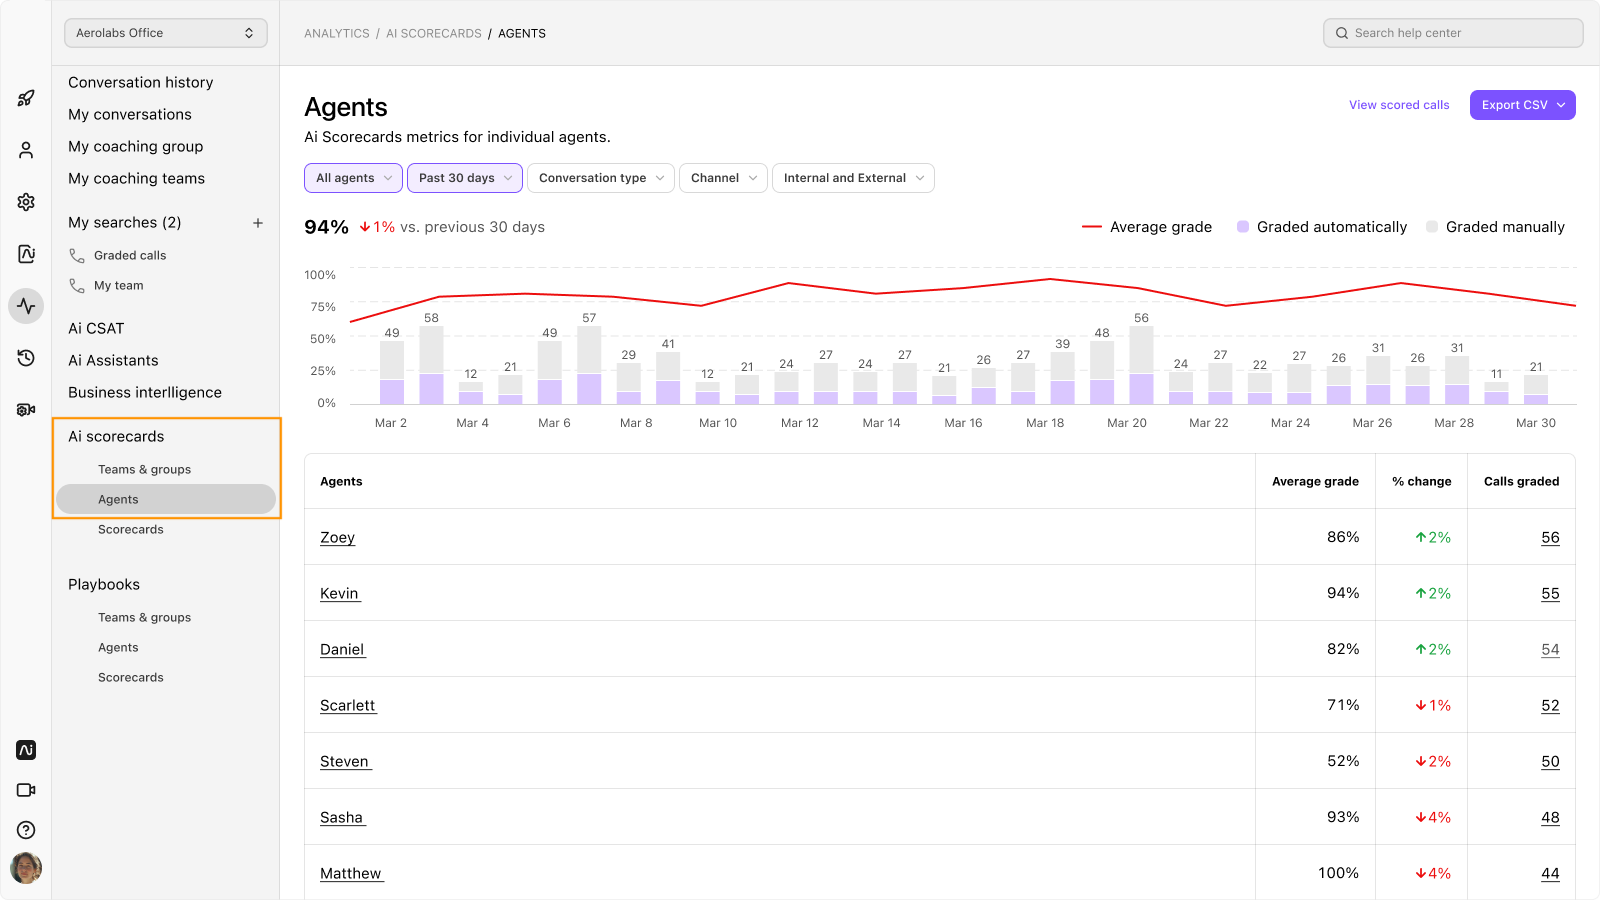Open Scorecards under Playbooks

click(x=131, y=678)
